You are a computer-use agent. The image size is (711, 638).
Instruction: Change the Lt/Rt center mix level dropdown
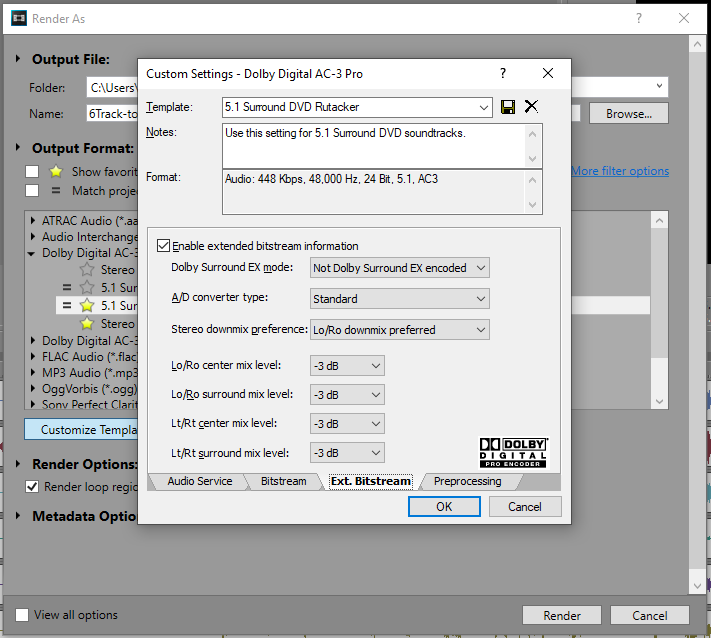pyautogui.click(x=347, y=424)
